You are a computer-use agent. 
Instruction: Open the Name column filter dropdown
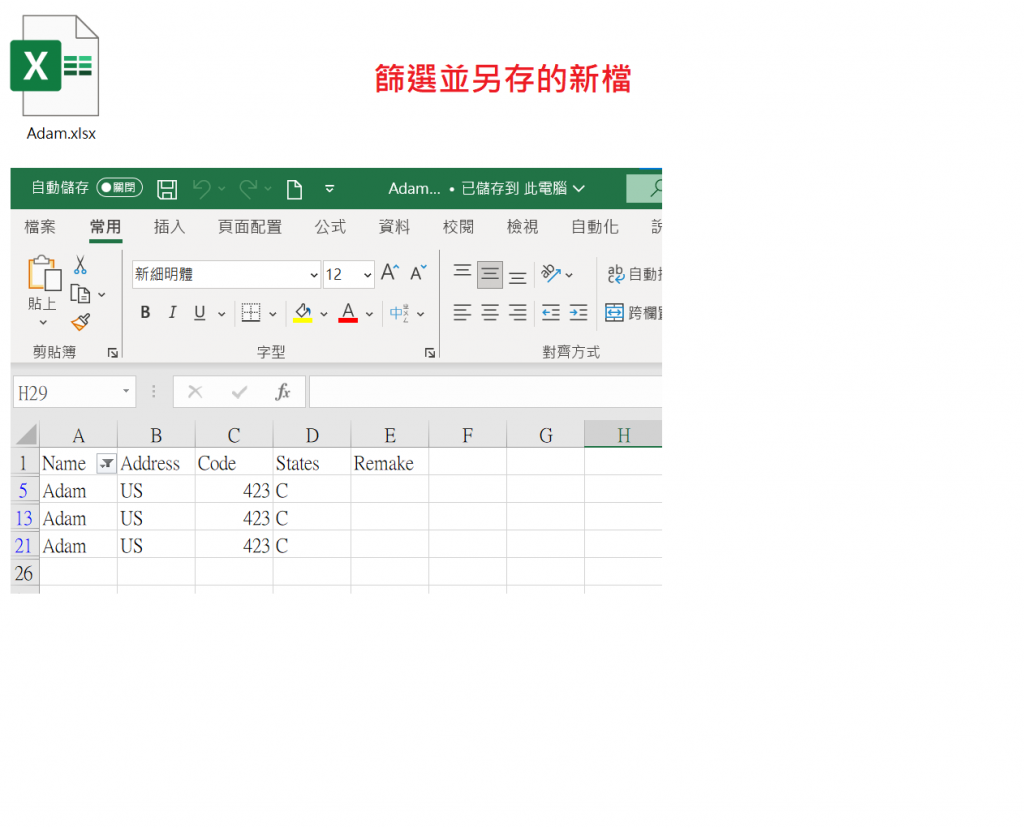pos(106,464)
